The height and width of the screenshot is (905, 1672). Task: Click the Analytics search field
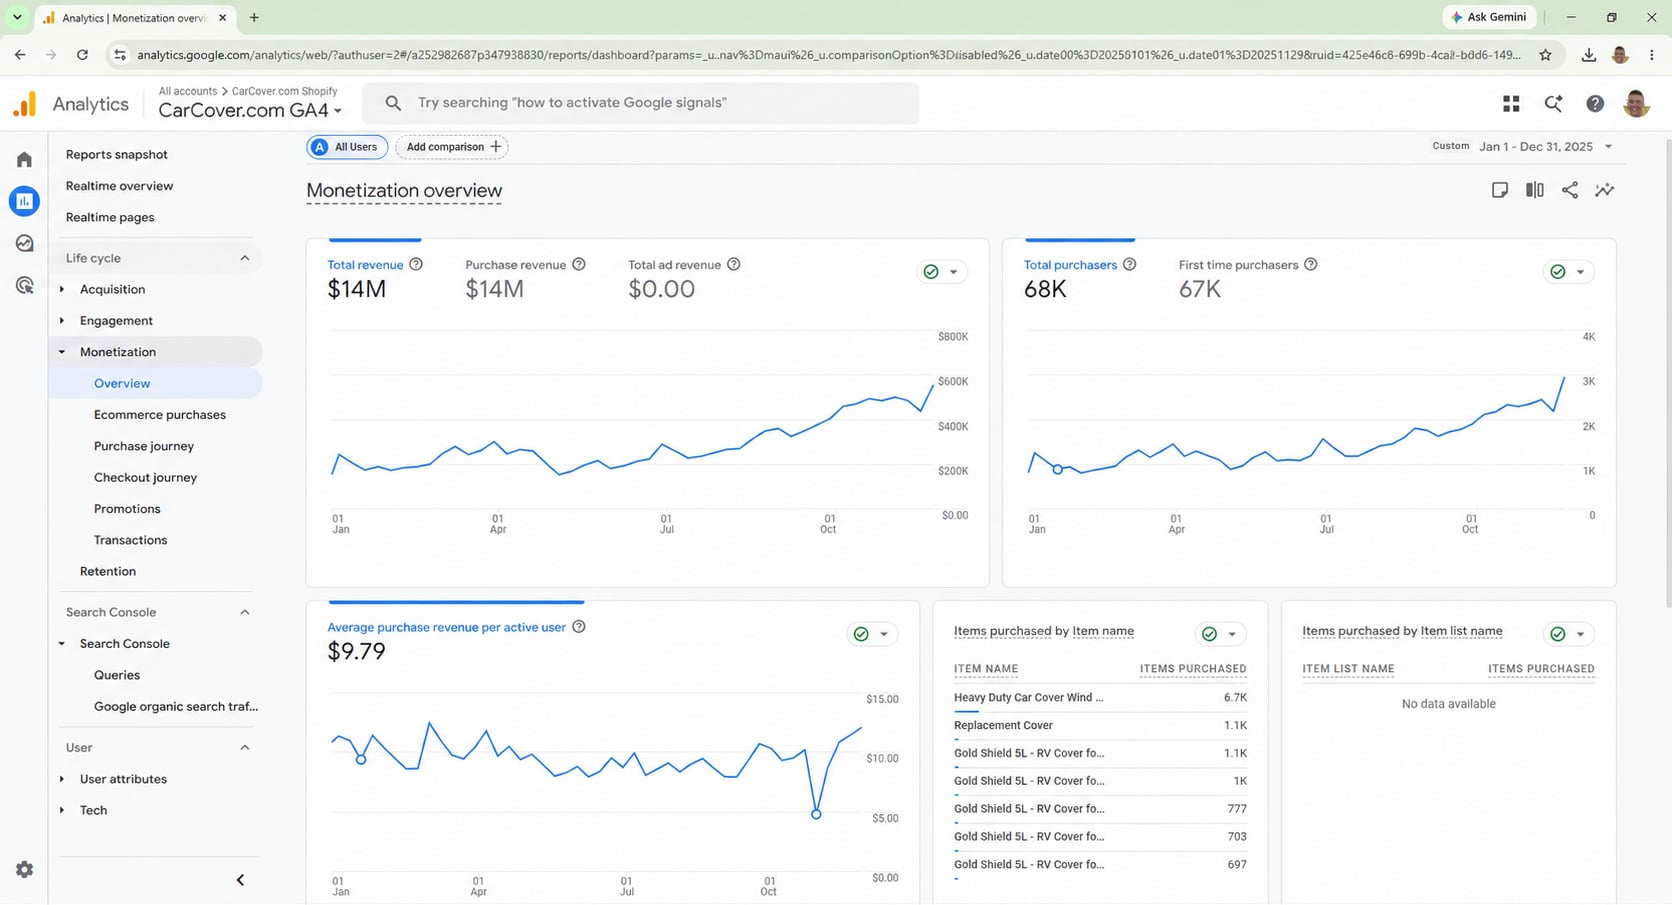(641, 103)
